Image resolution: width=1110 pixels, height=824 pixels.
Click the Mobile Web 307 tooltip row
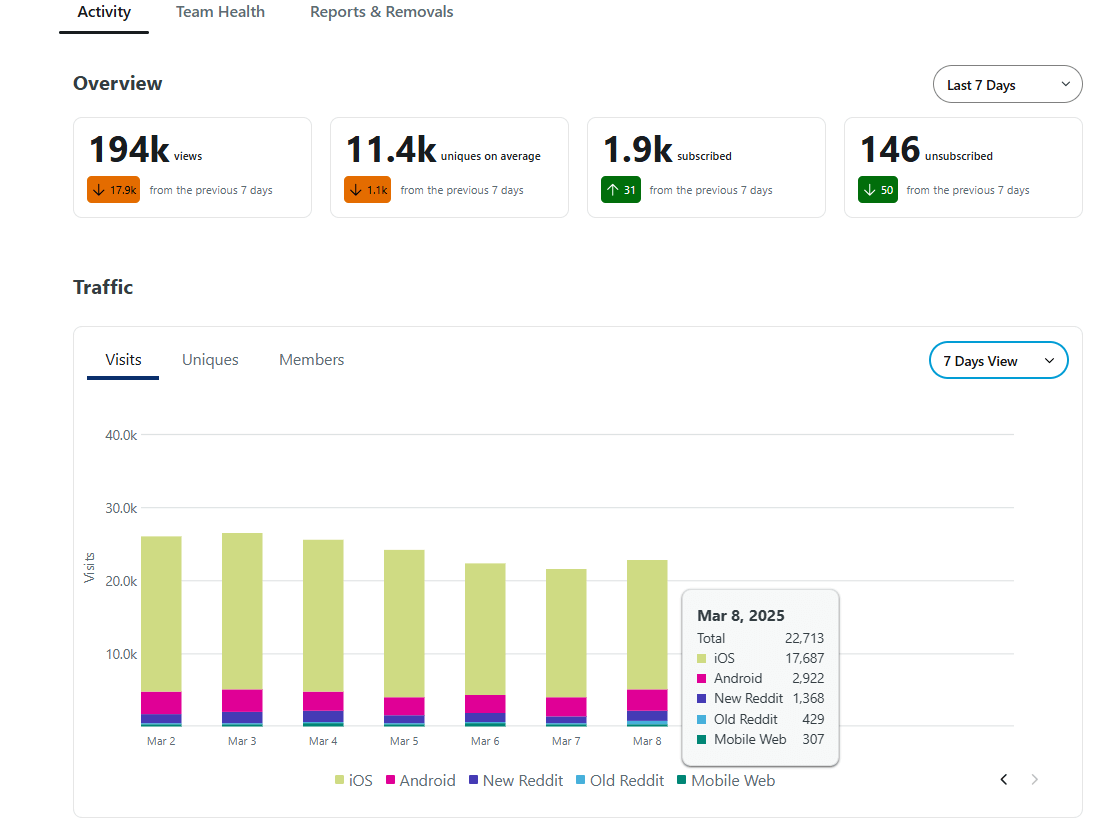(760, 739)
